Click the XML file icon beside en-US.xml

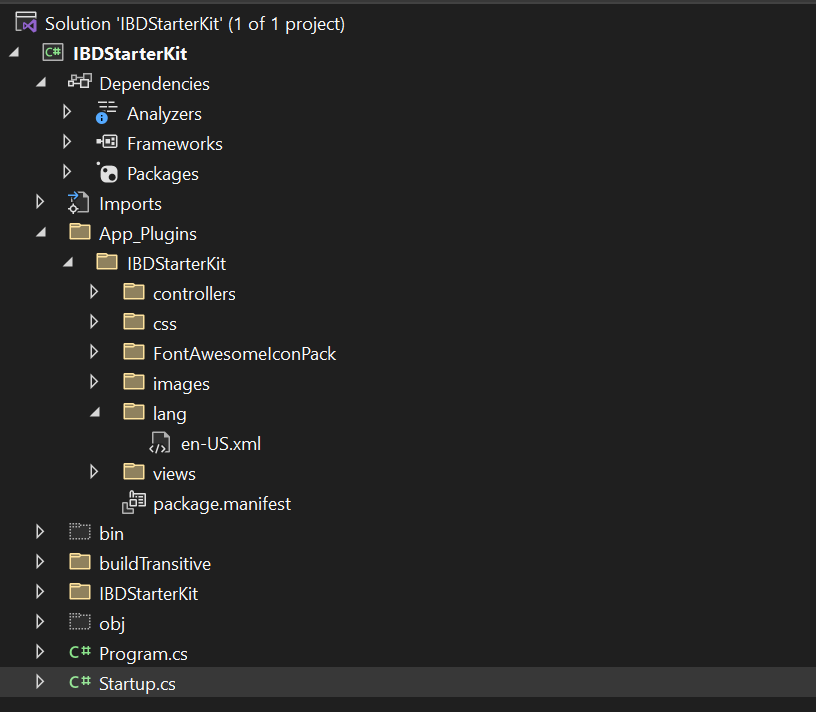coord(161,443)
